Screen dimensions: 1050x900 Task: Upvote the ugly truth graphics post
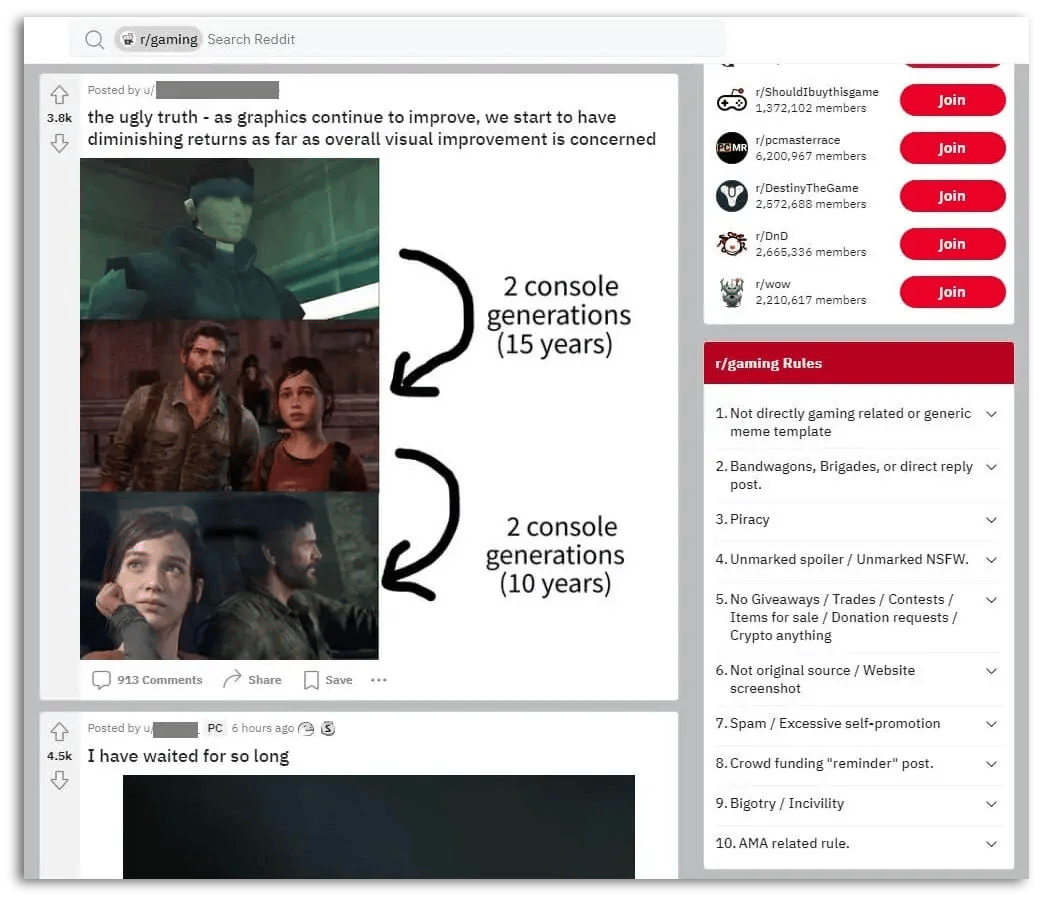(x=59, y=93)
